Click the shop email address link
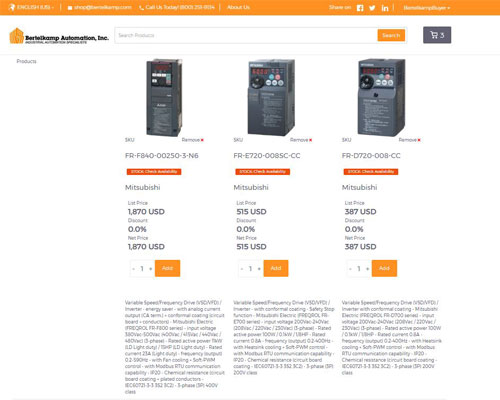The height and width of the screenshot is (400, 500). 99,7
